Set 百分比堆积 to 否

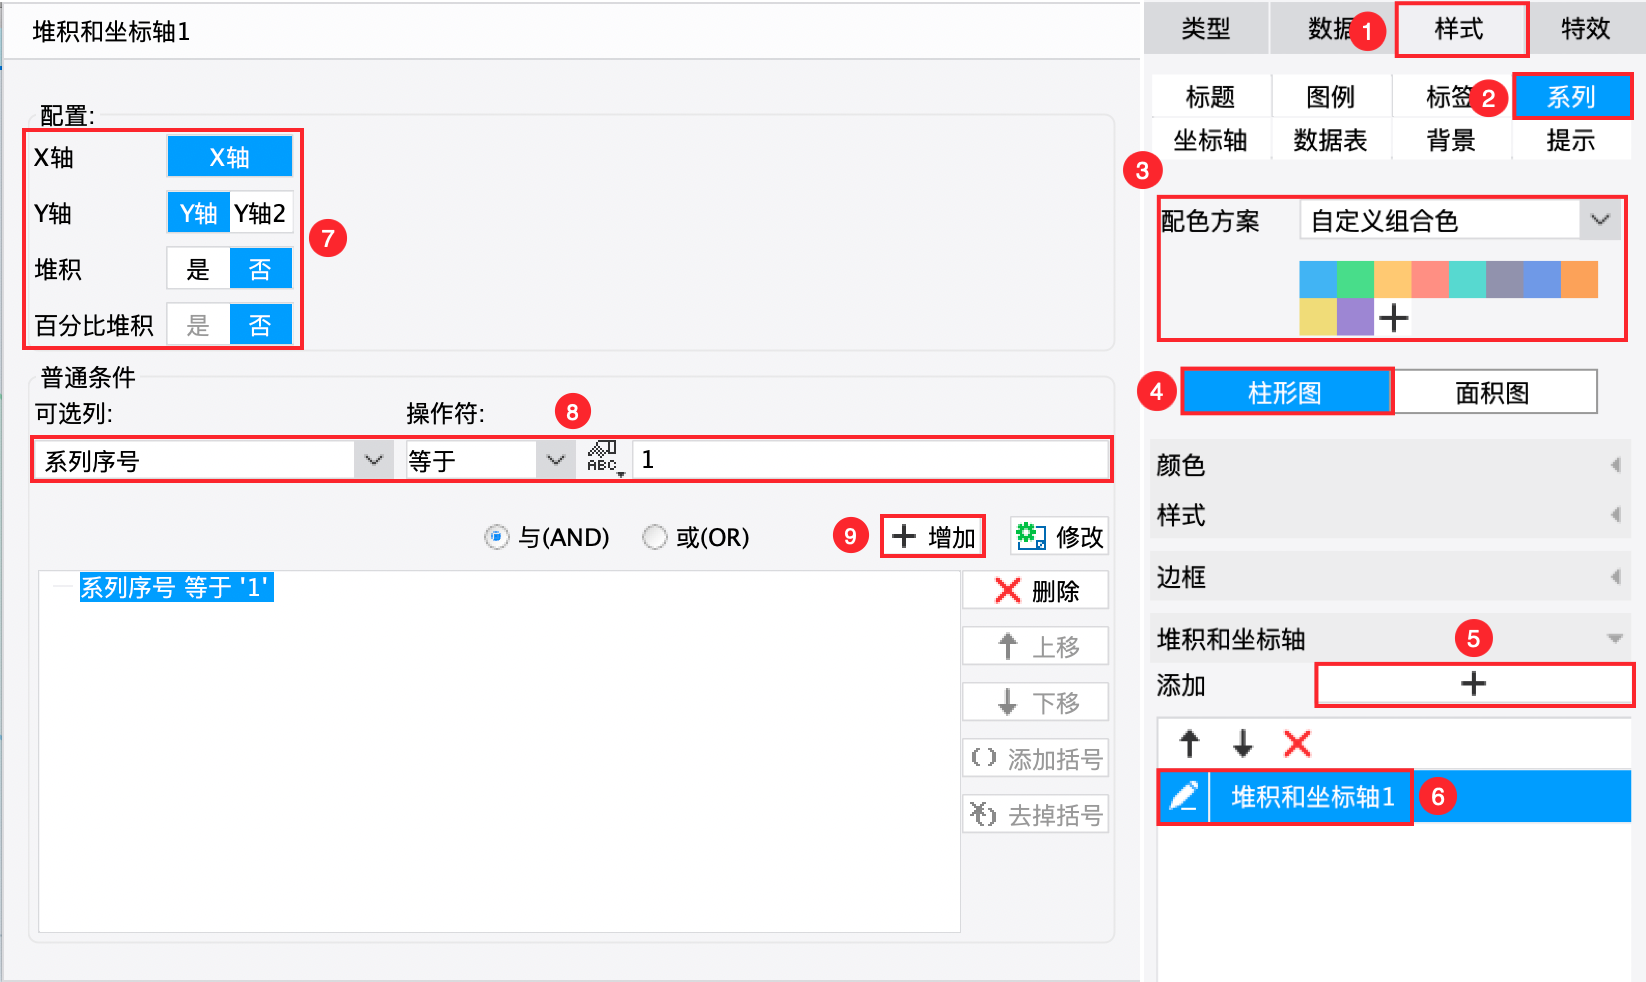pyautogui.click(x=261, y=325)
